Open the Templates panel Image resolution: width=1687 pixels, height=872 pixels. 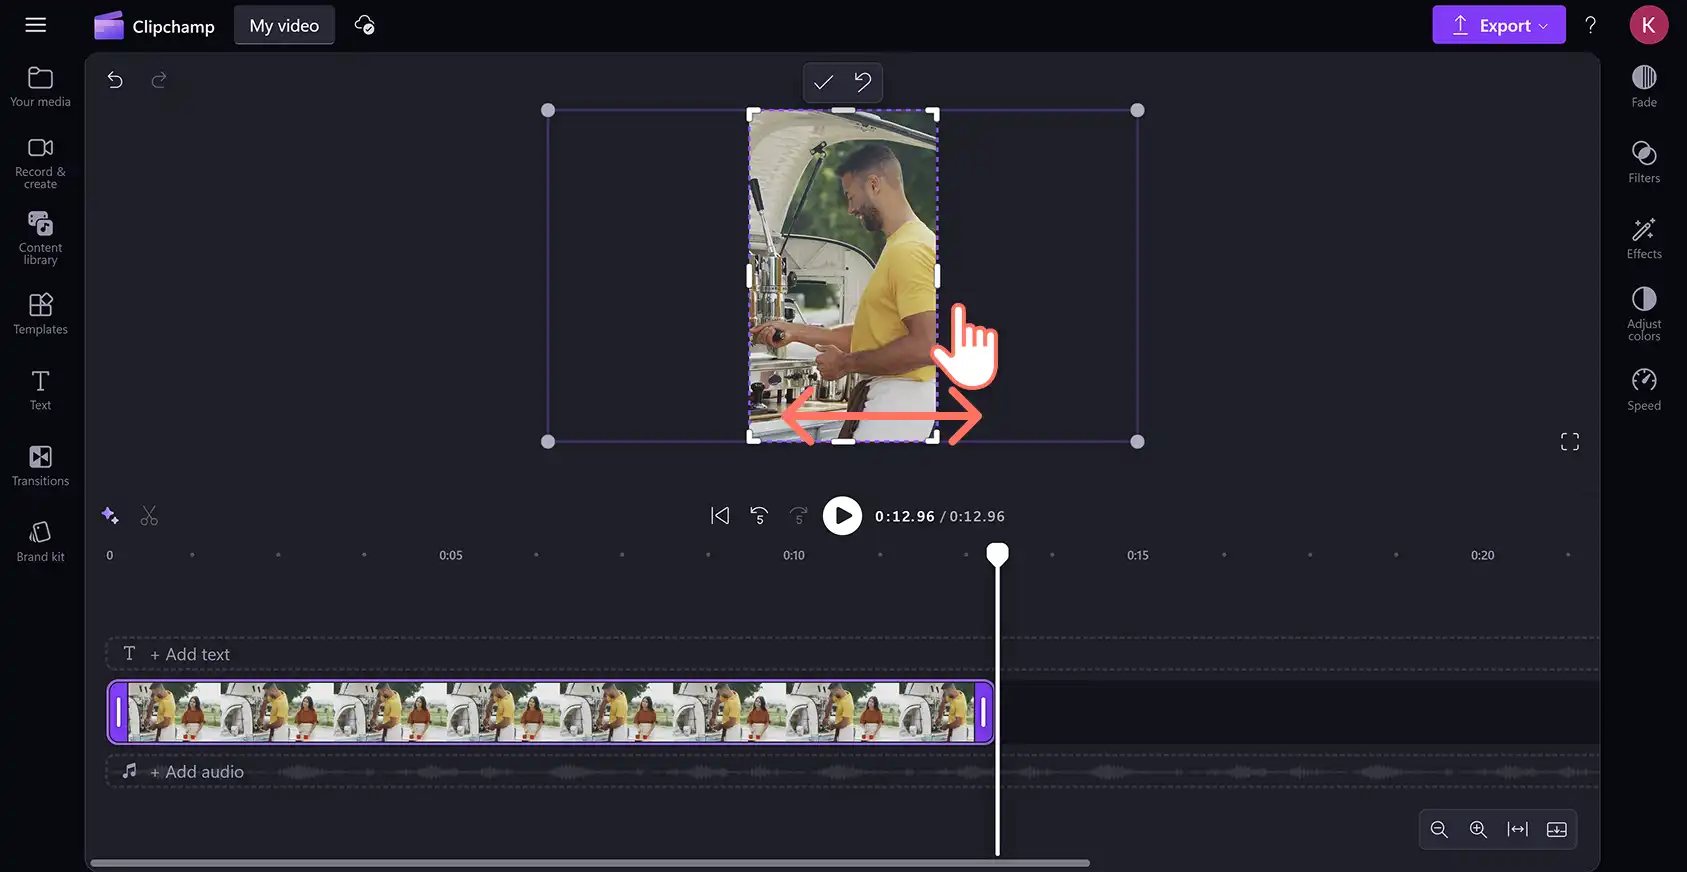coord(40,314)
